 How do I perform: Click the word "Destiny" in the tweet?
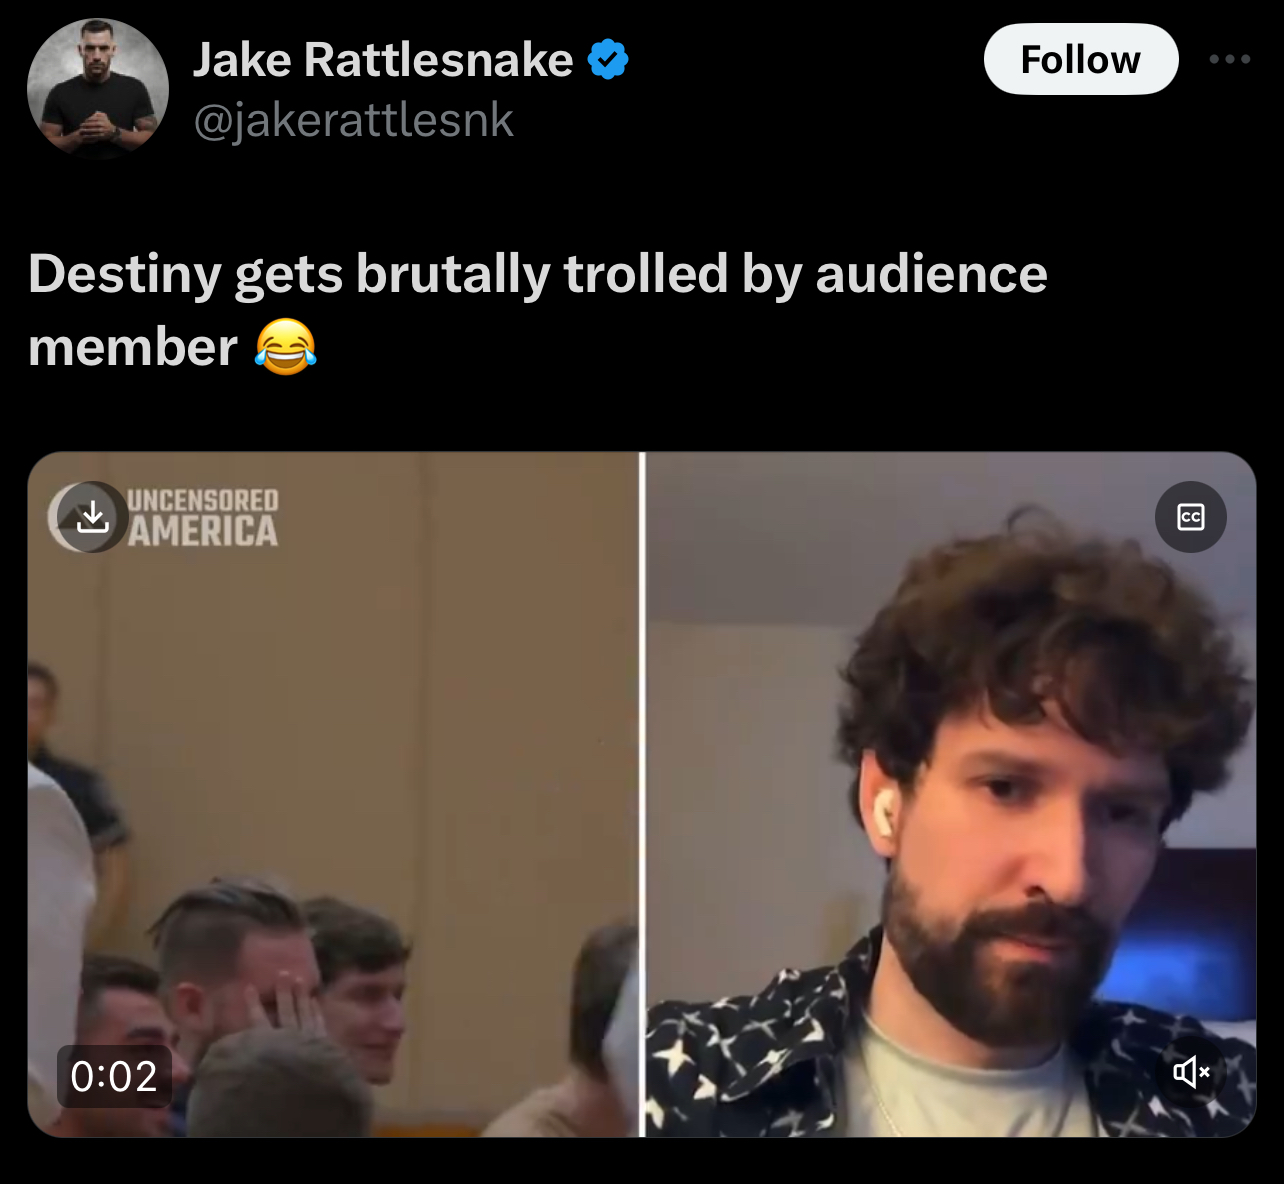[x=125, y=274]
